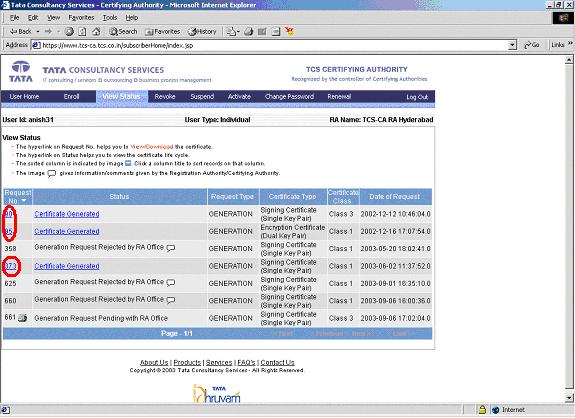575x418 pixels.
Task: Click comment bubble icon for request 358
Action: click(x=171, y=248)
